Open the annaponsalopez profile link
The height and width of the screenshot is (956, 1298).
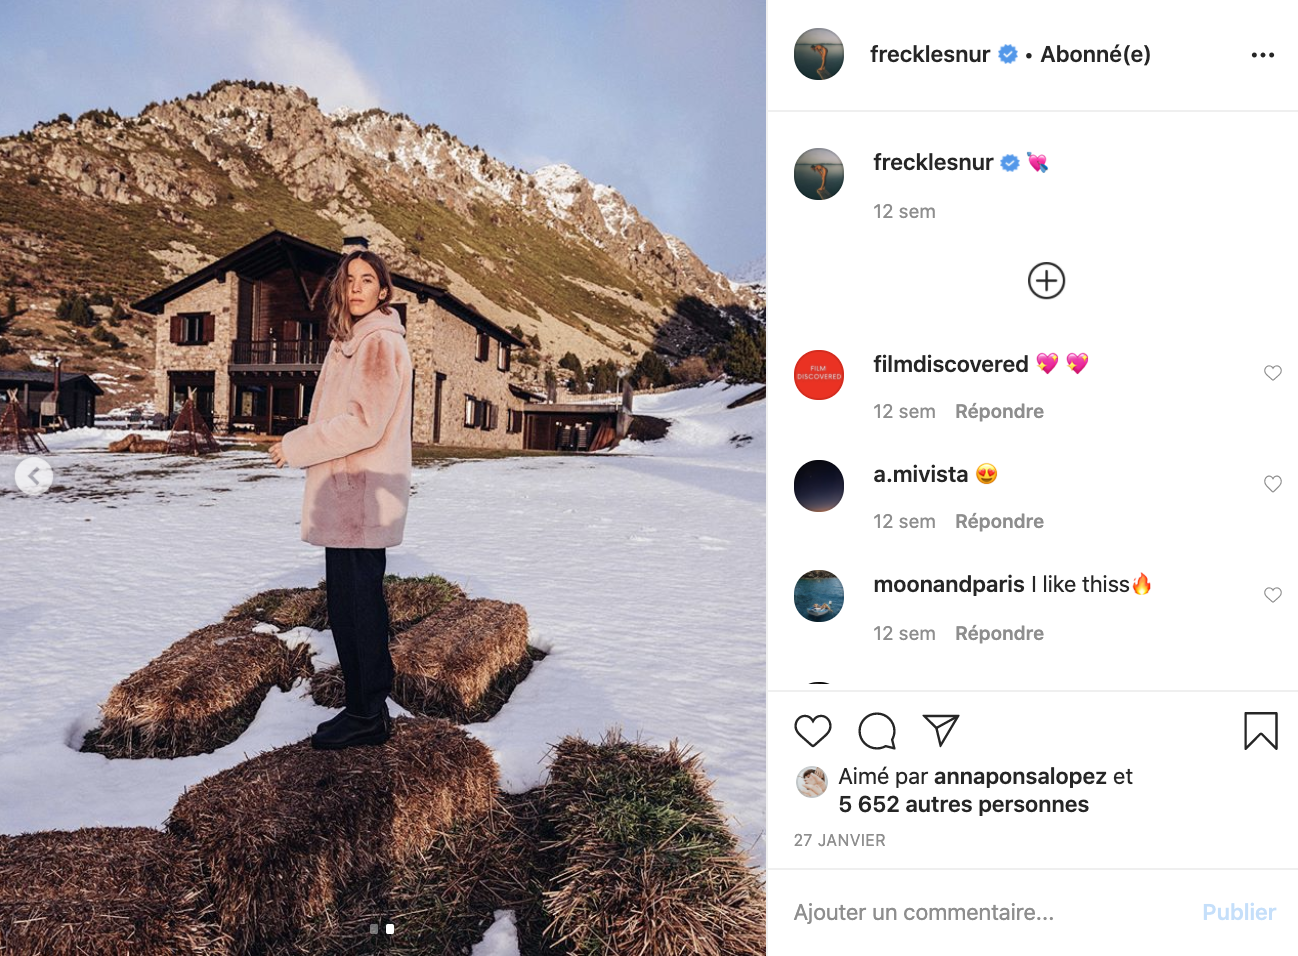pos(1020,776)
